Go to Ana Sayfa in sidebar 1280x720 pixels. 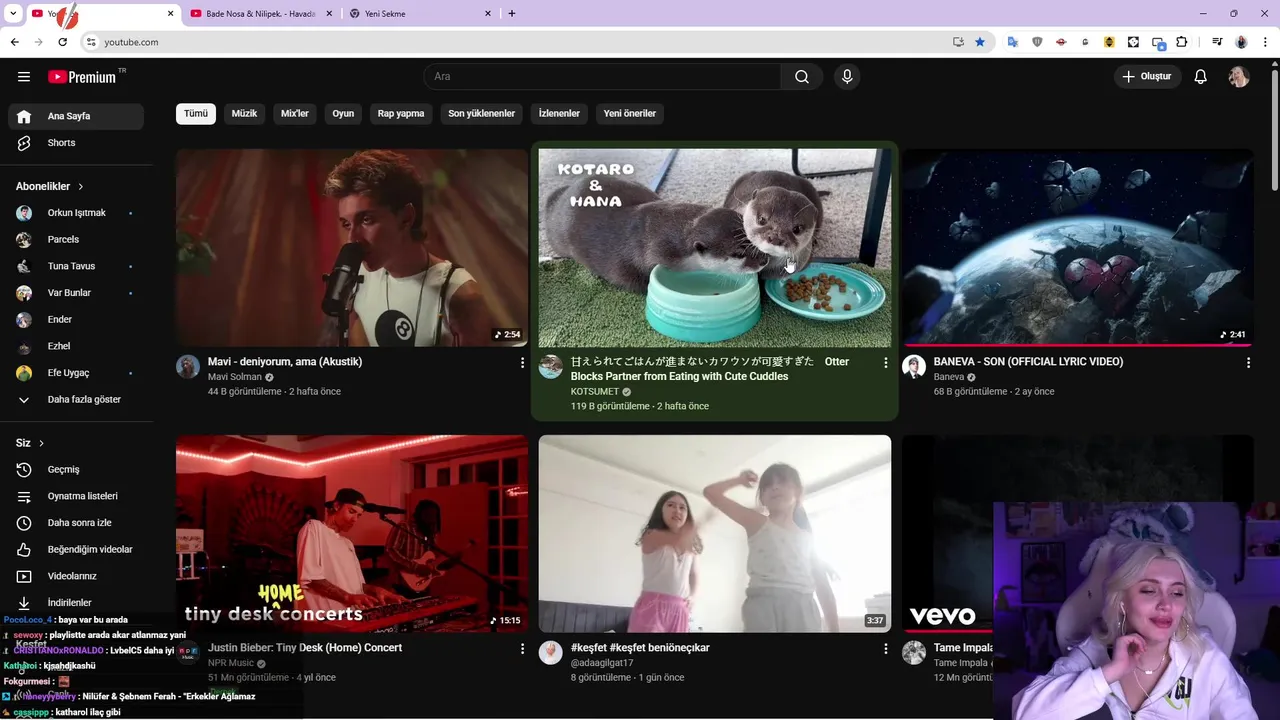76,116
